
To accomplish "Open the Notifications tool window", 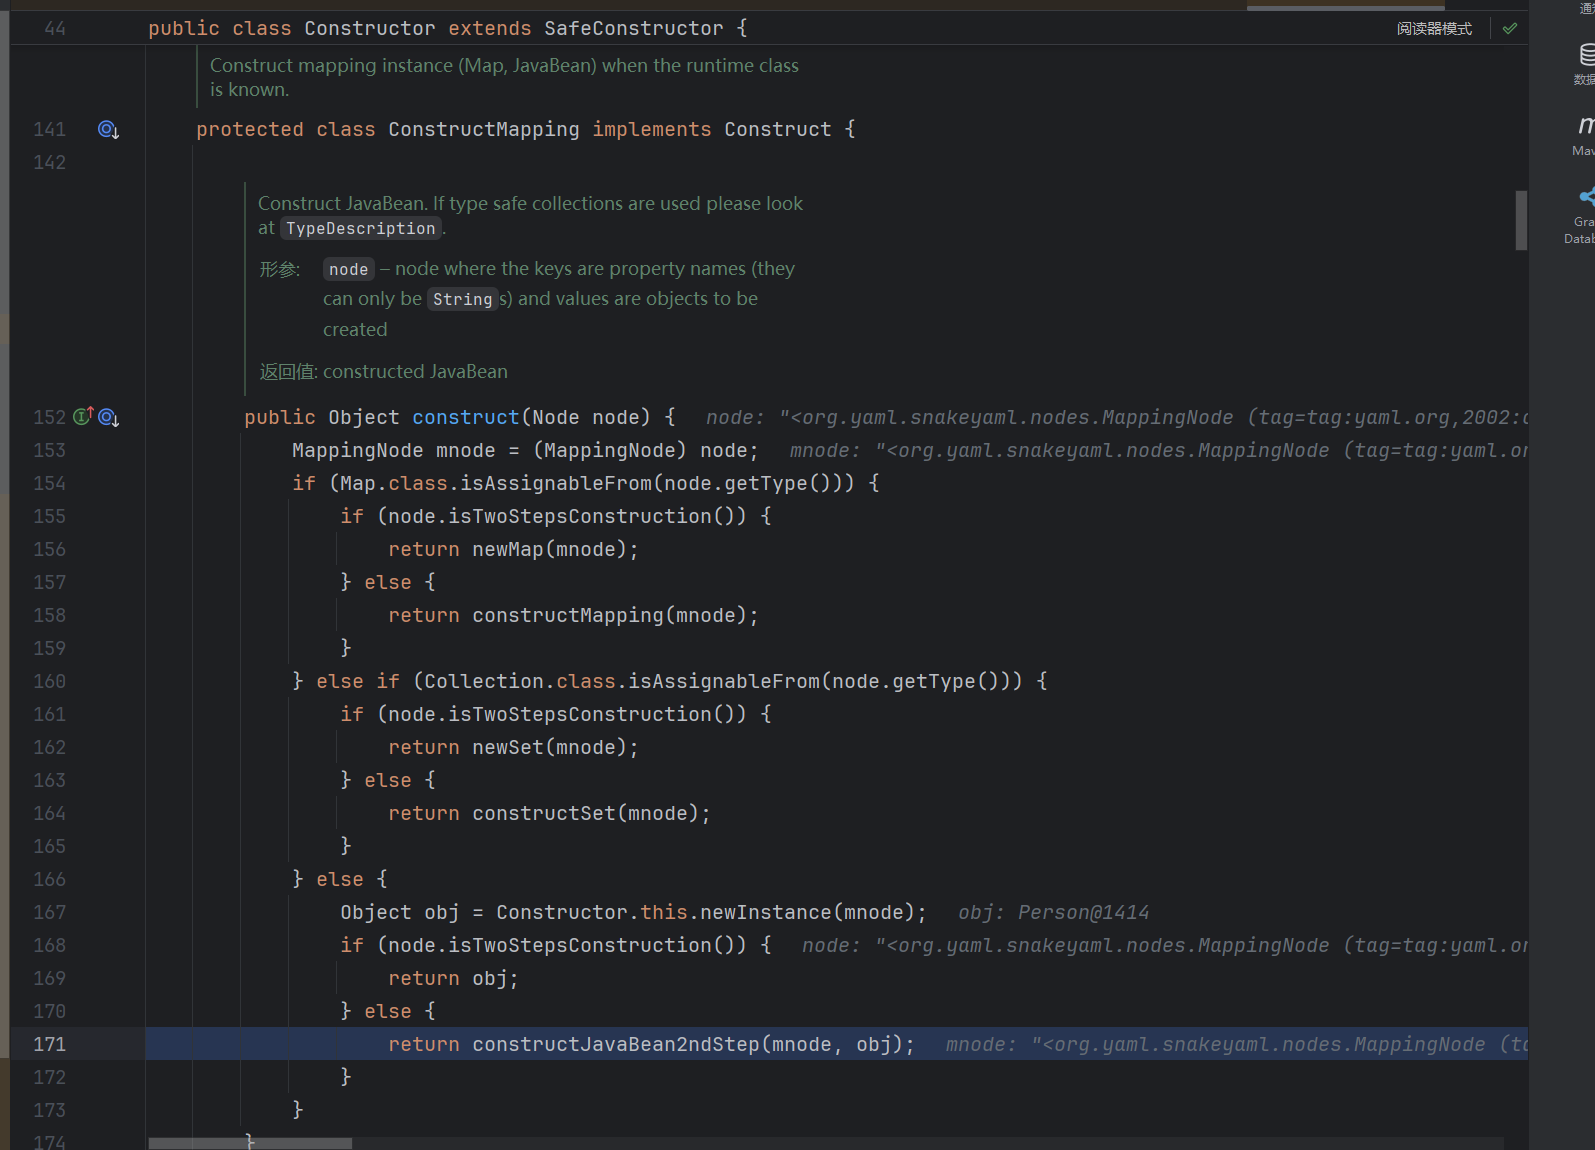I will (x=1586, y=7).
